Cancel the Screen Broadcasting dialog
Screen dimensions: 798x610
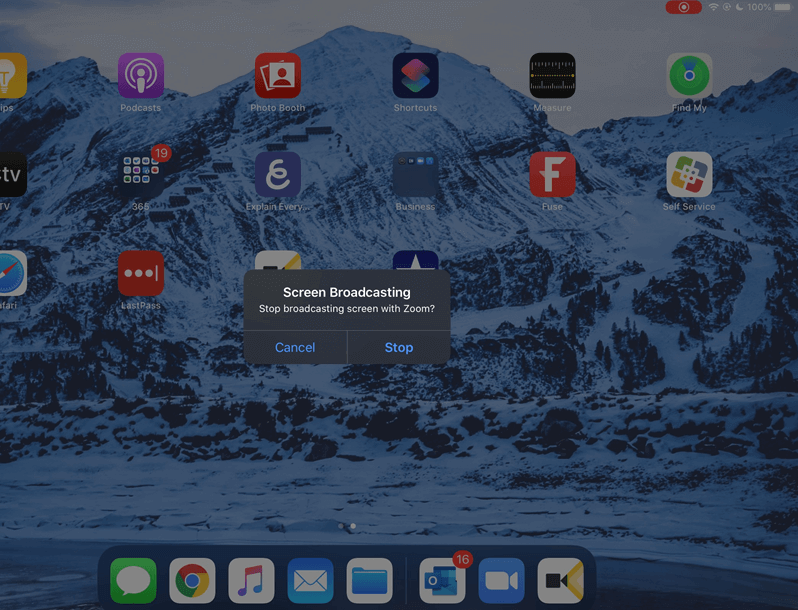[295, 347]
